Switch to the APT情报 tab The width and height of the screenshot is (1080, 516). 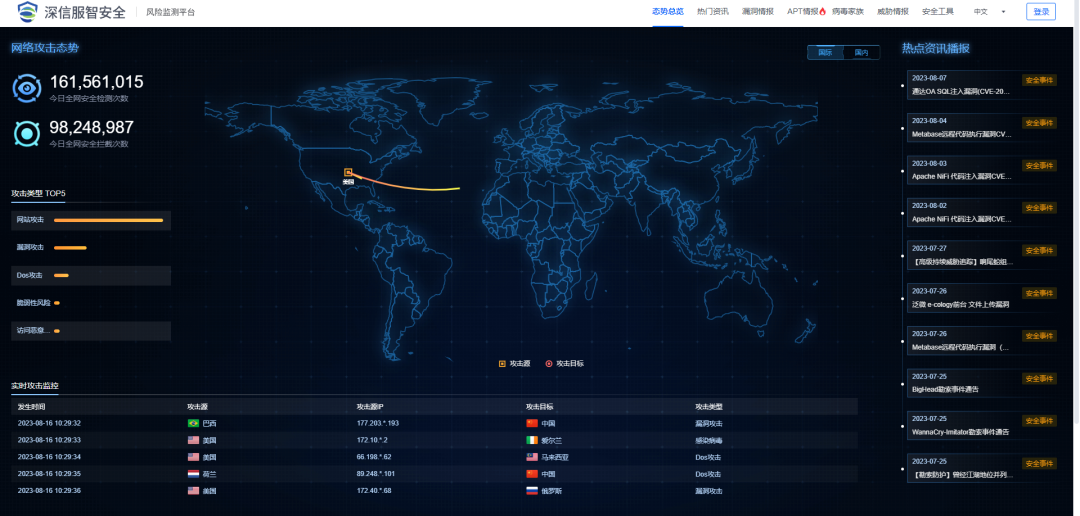802,12
